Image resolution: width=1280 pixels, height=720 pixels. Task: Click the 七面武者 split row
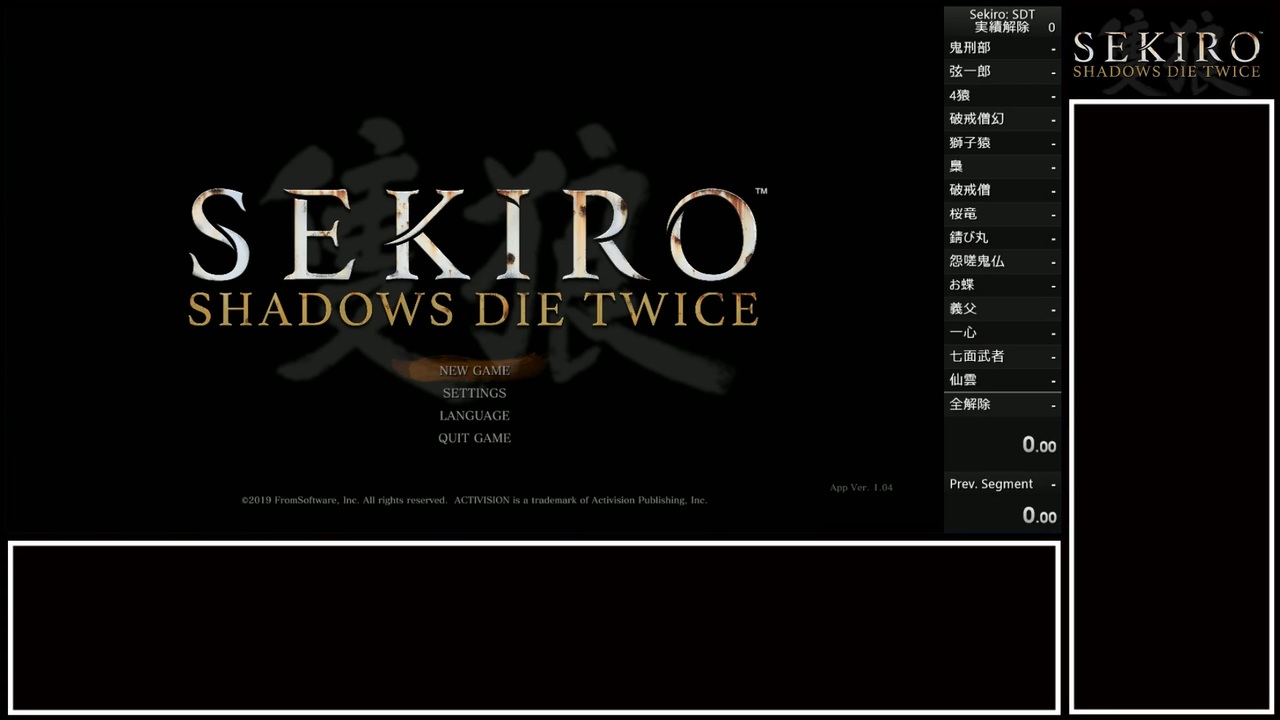click(1002, 356)
